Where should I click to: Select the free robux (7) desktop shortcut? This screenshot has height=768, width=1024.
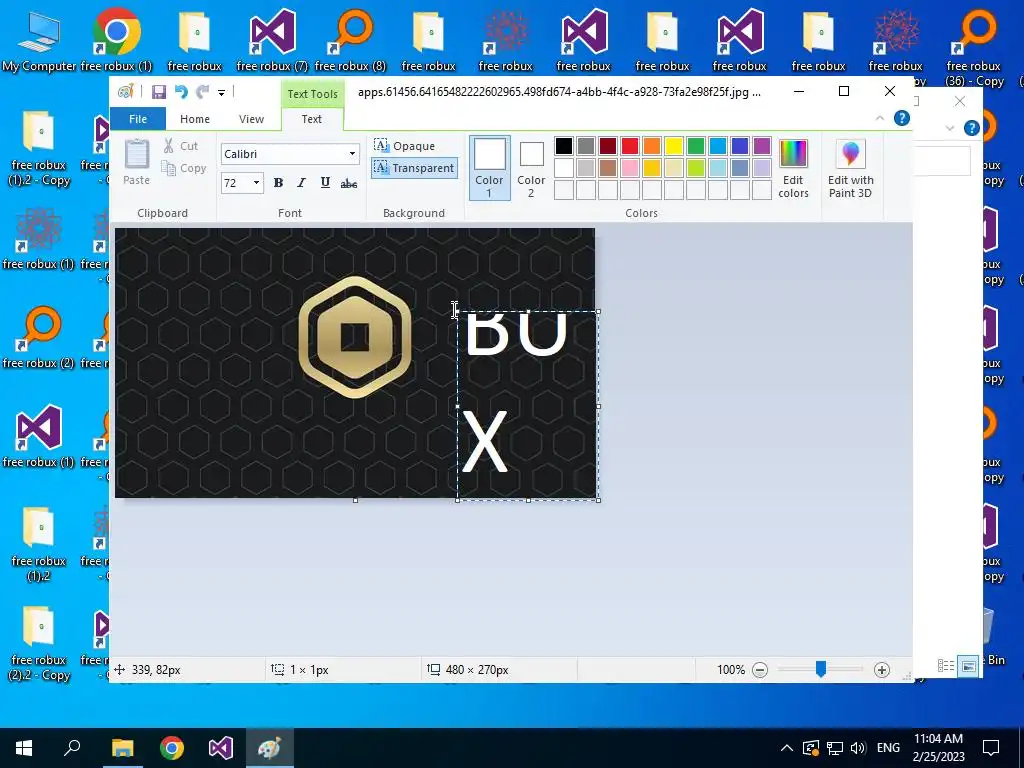click(272, 41)
